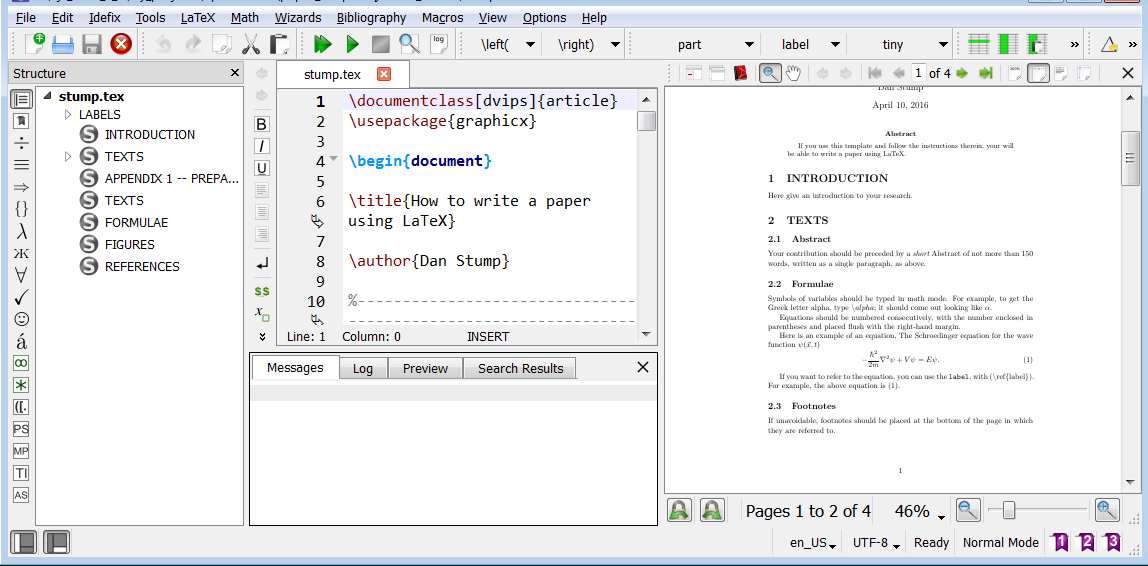
Task: Adjust the PDF zoom slider handle
Action: click(1008, 510)
